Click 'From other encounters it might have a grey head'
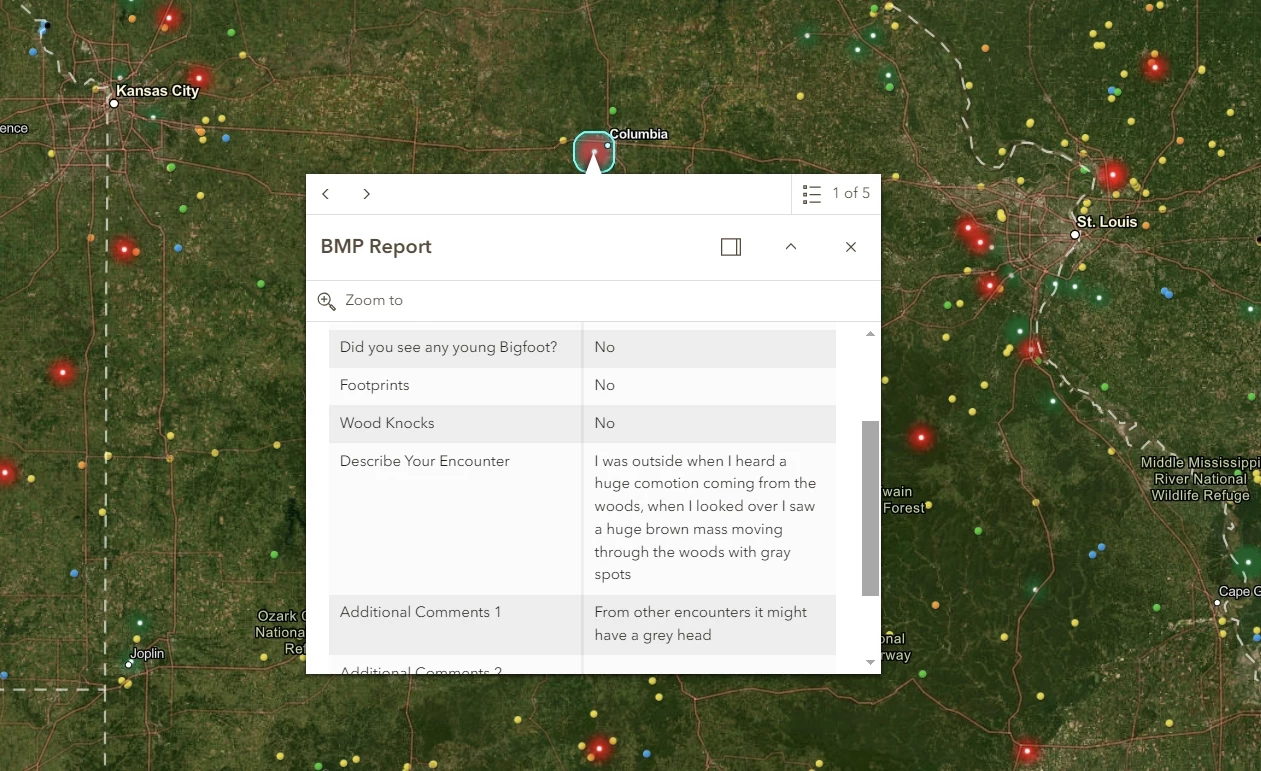Image resolution: width=1261 pixels, height=771 pixels. 700,624
